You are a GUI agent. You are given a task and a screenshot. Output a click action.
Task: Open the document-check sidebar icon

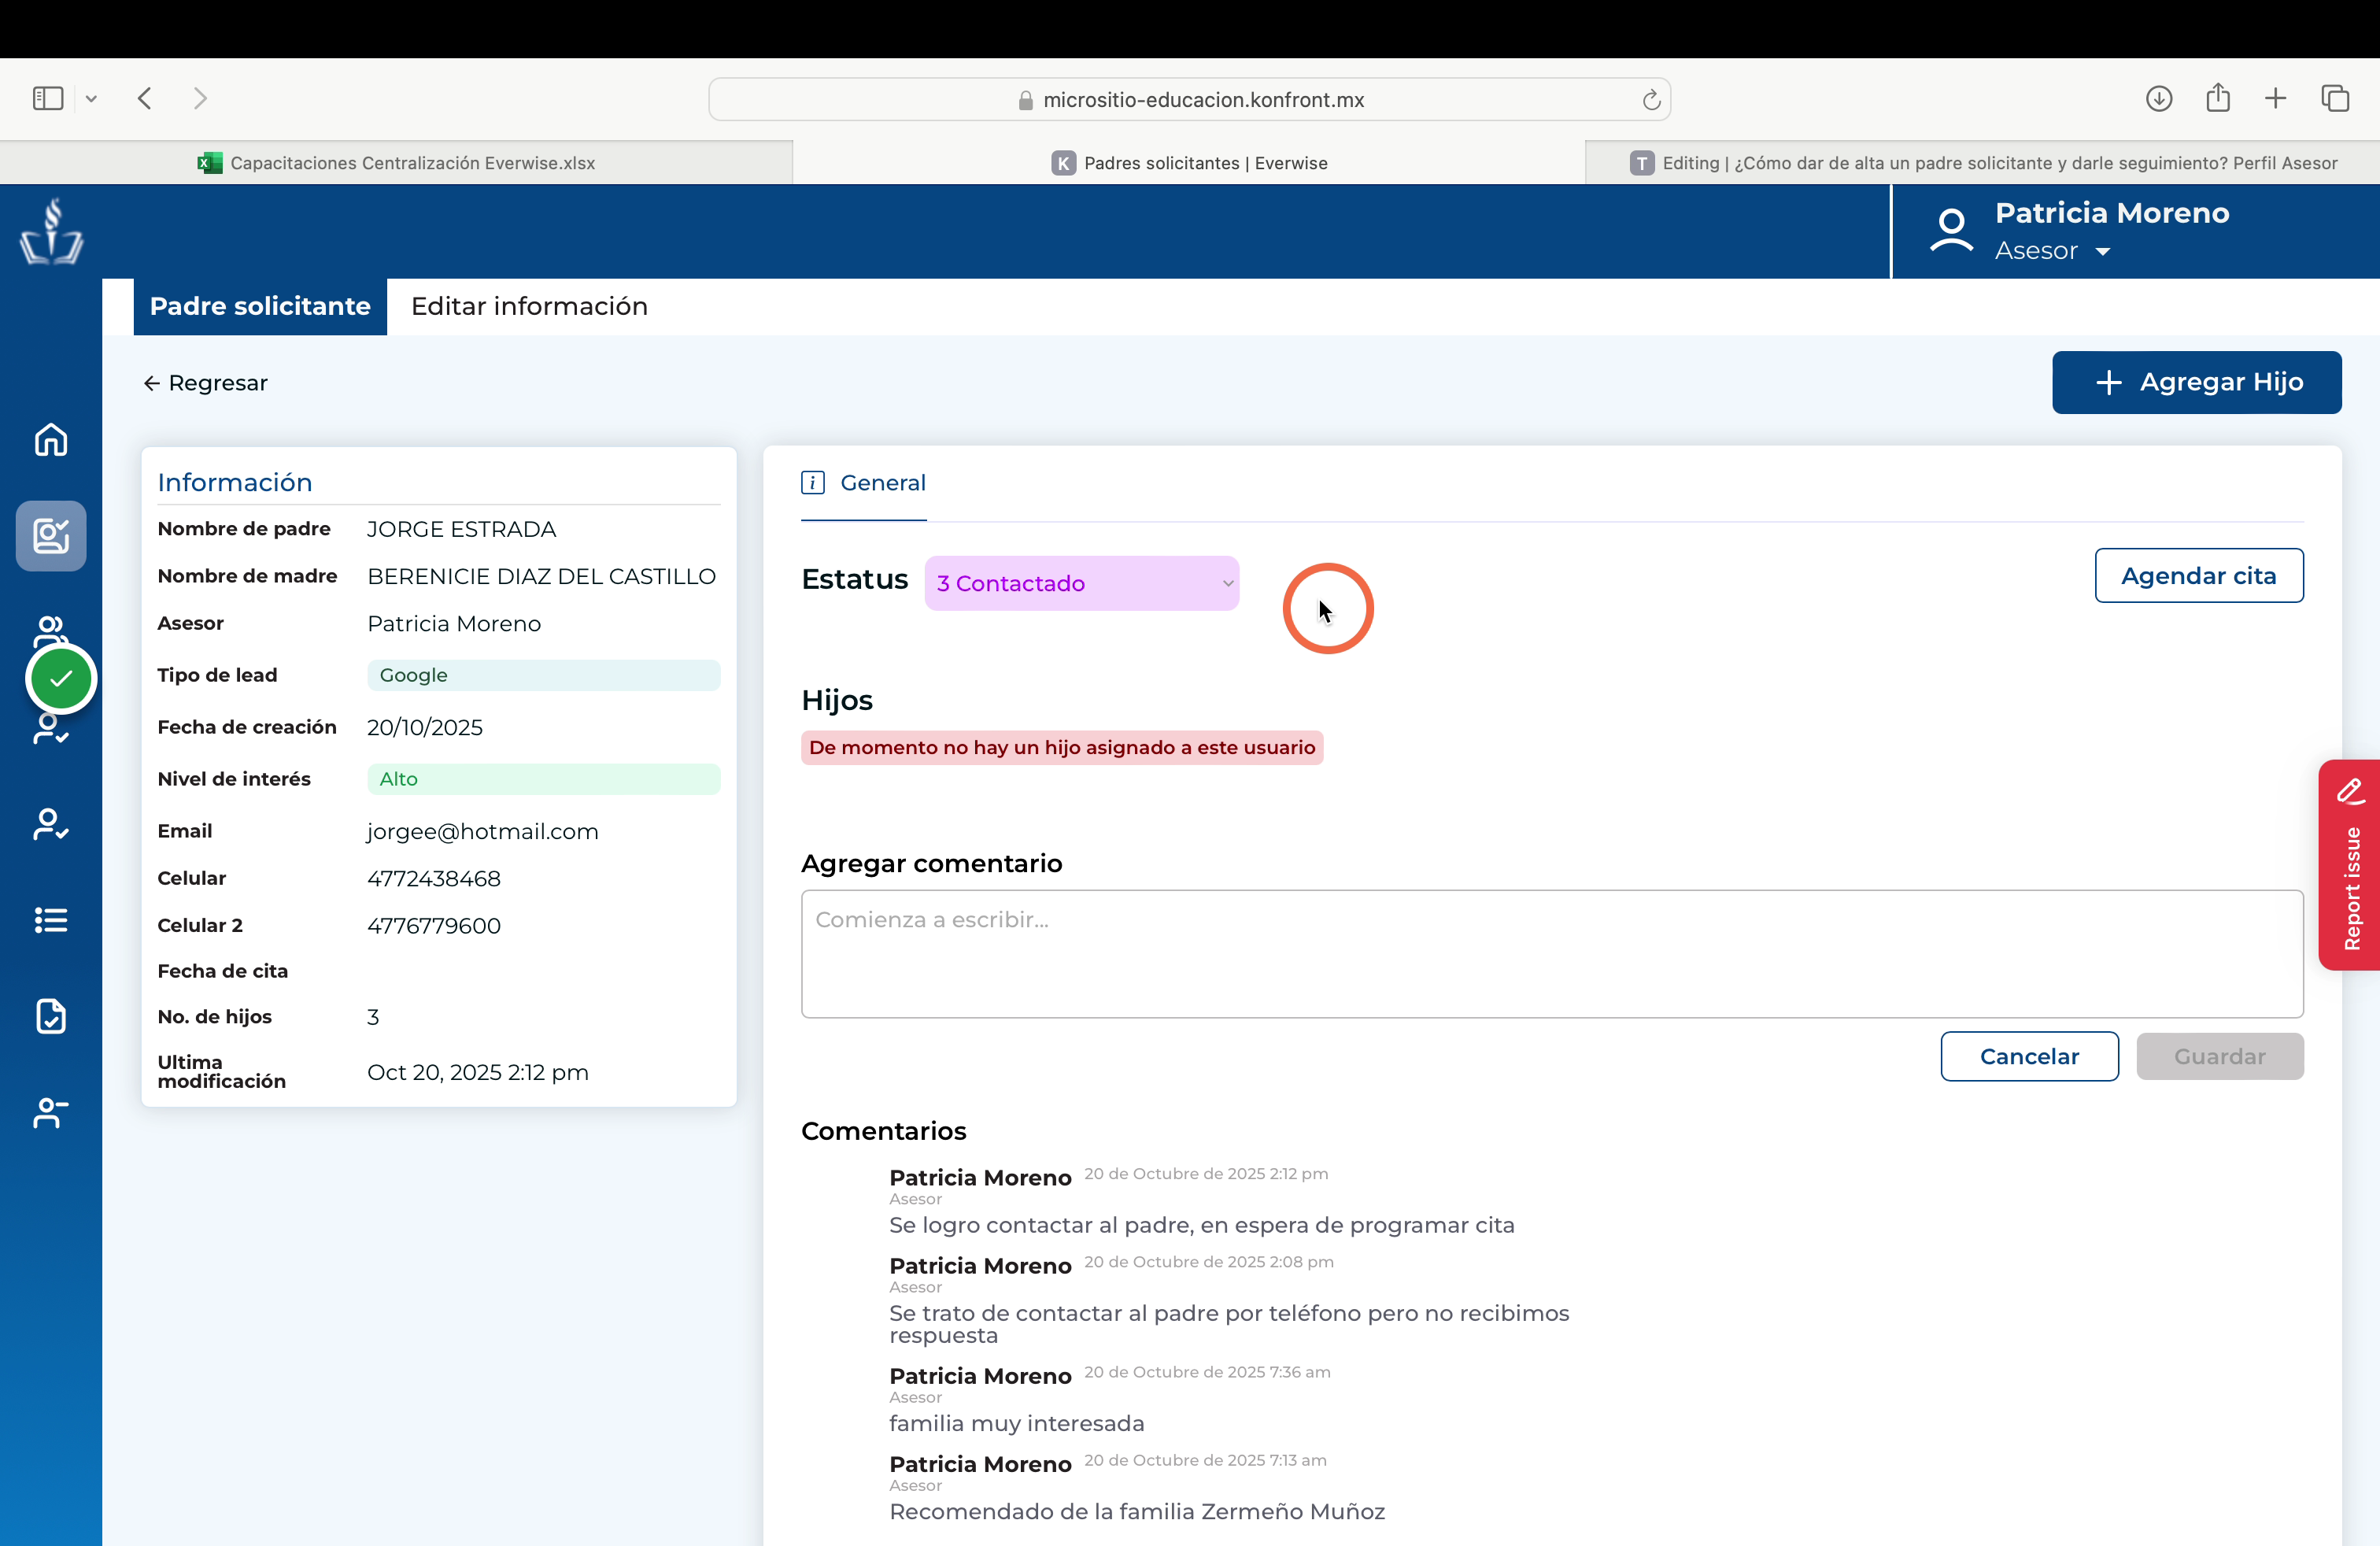[x=51, y=1016]
